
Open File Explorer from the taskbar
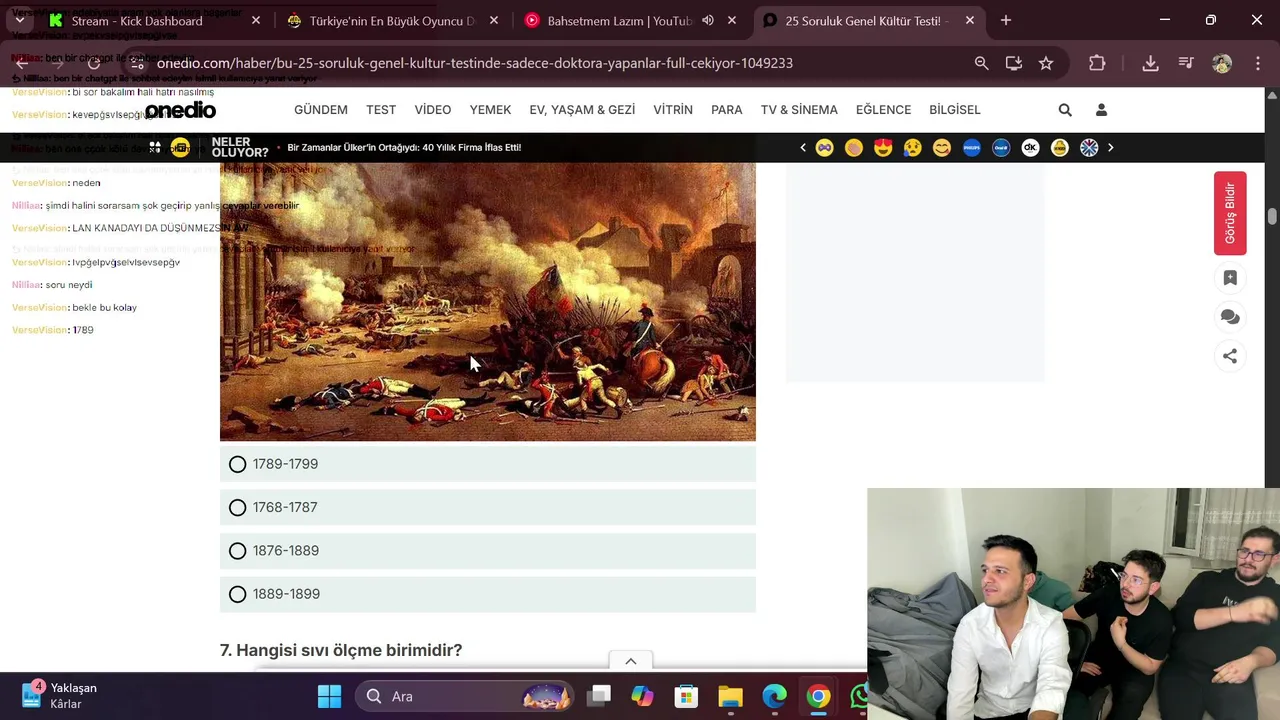pos(730,697)
